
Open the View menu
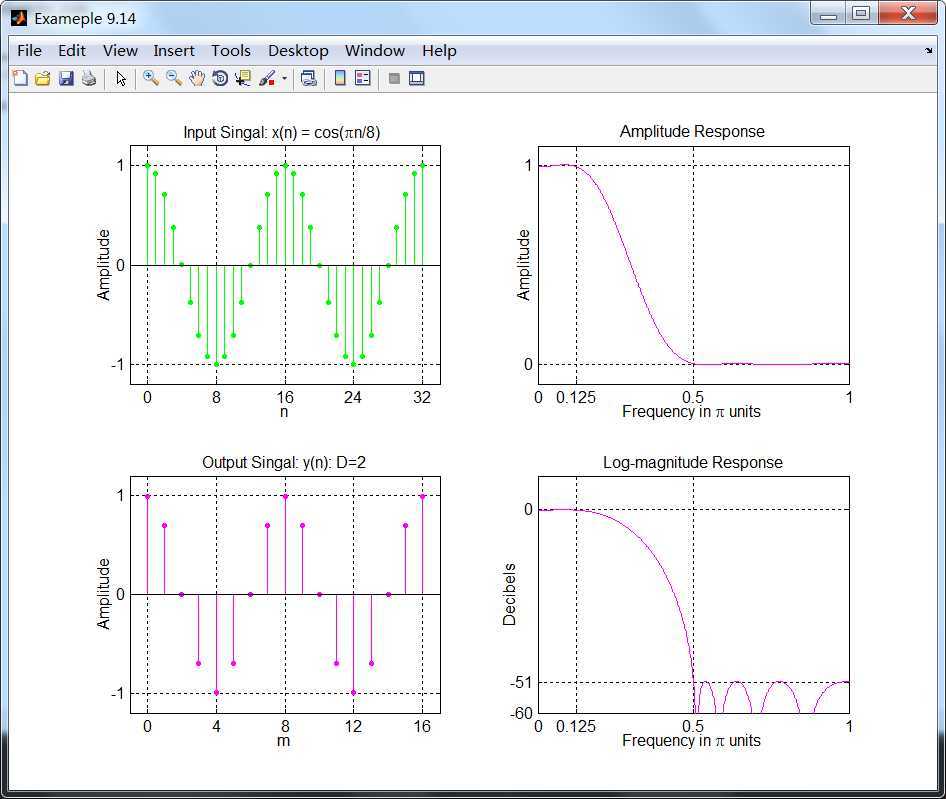point(120,51)
